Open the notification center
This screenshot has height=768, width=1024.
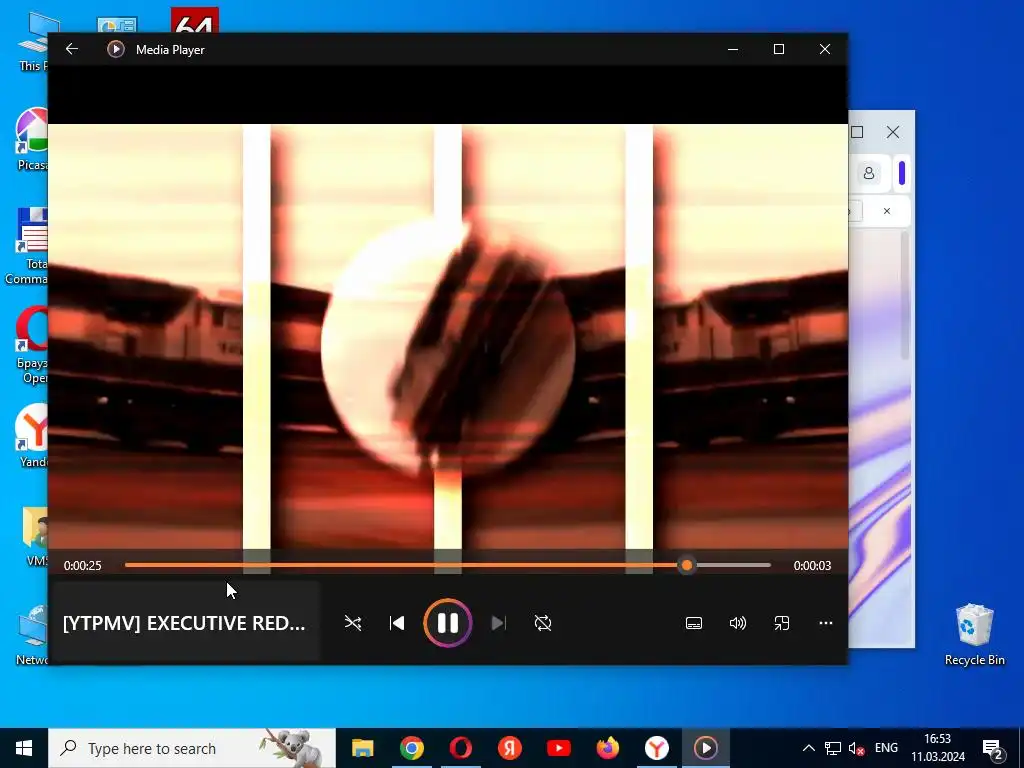993,748
